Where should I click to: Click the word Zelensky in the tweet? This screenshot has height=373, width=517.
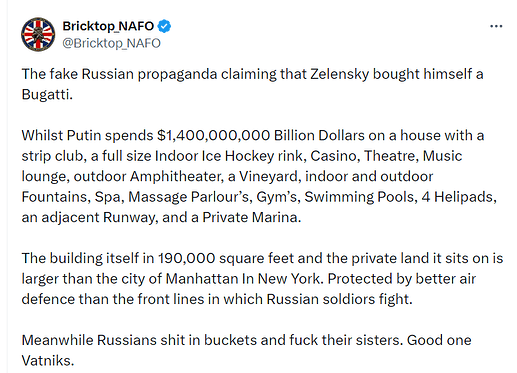pos(339,74)
